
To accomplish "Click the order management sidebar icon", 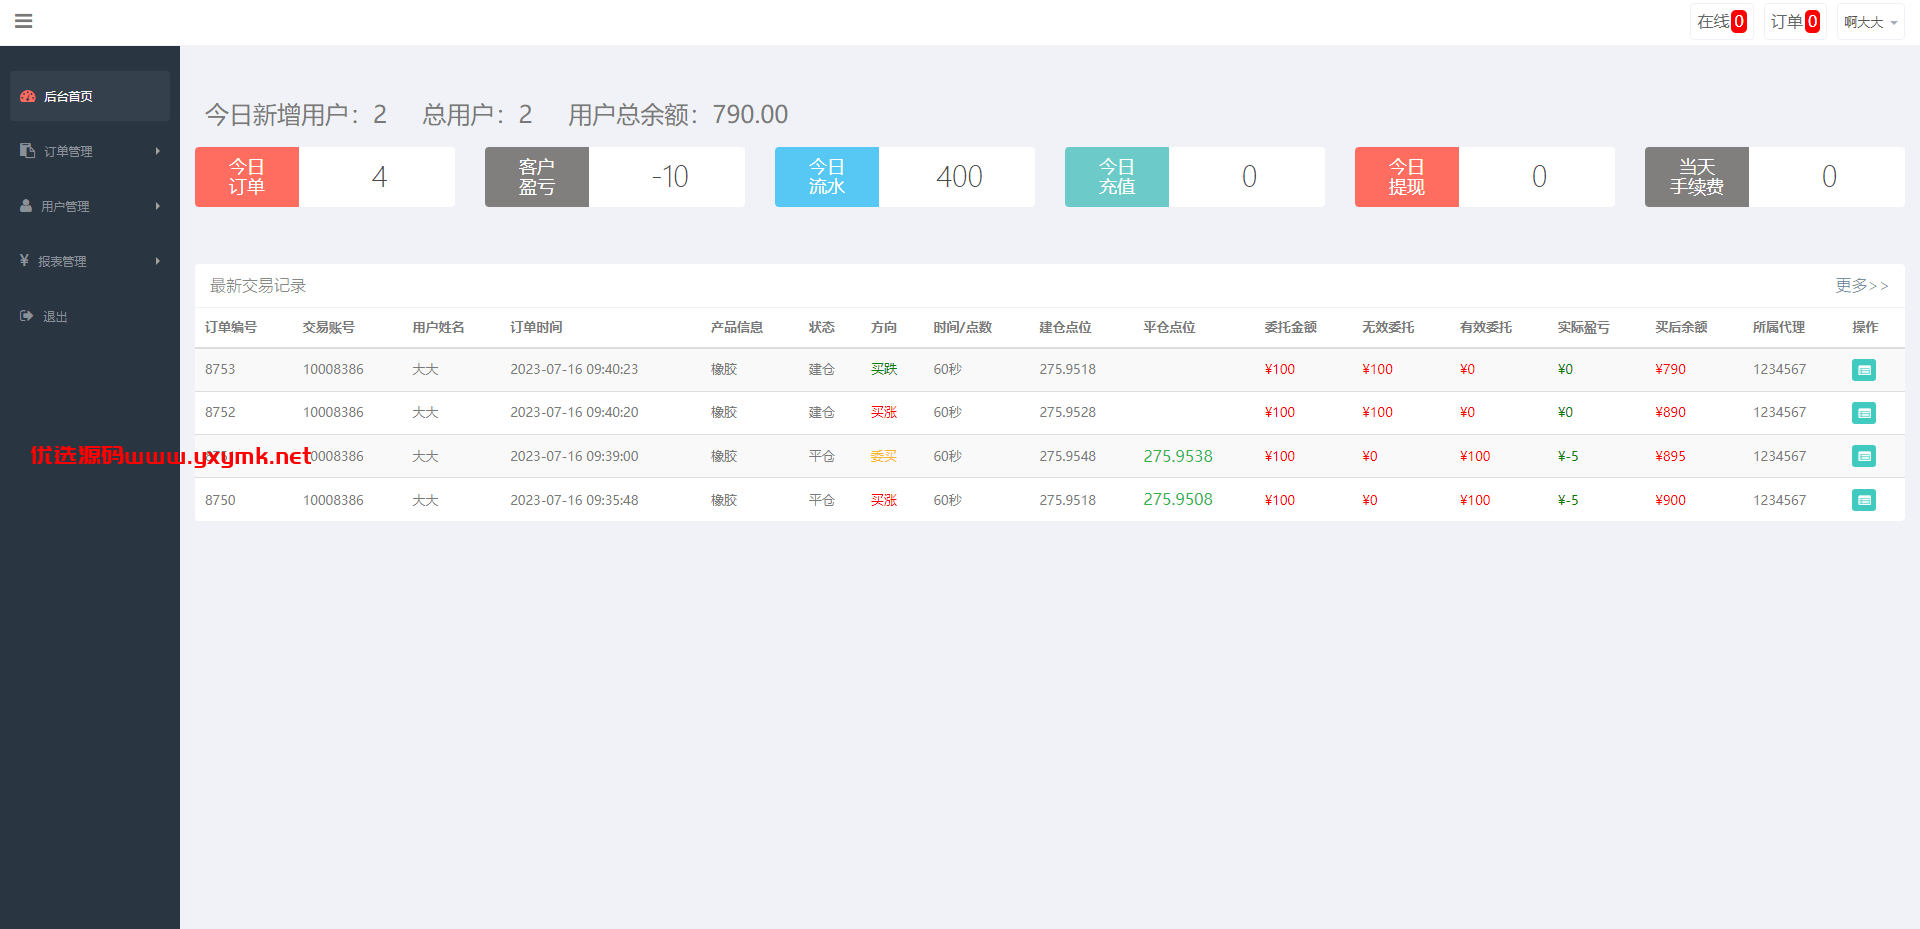I will coord(27,151).
